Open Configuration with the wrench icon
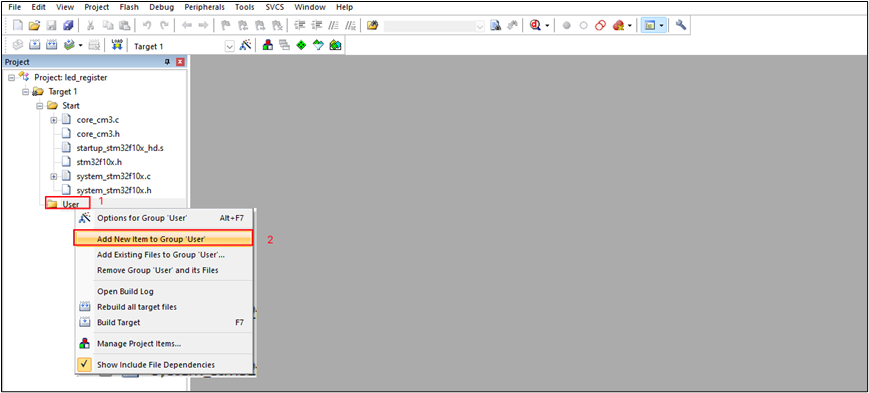869x393 pixels. pyautogui.click(x=681, y=25)
